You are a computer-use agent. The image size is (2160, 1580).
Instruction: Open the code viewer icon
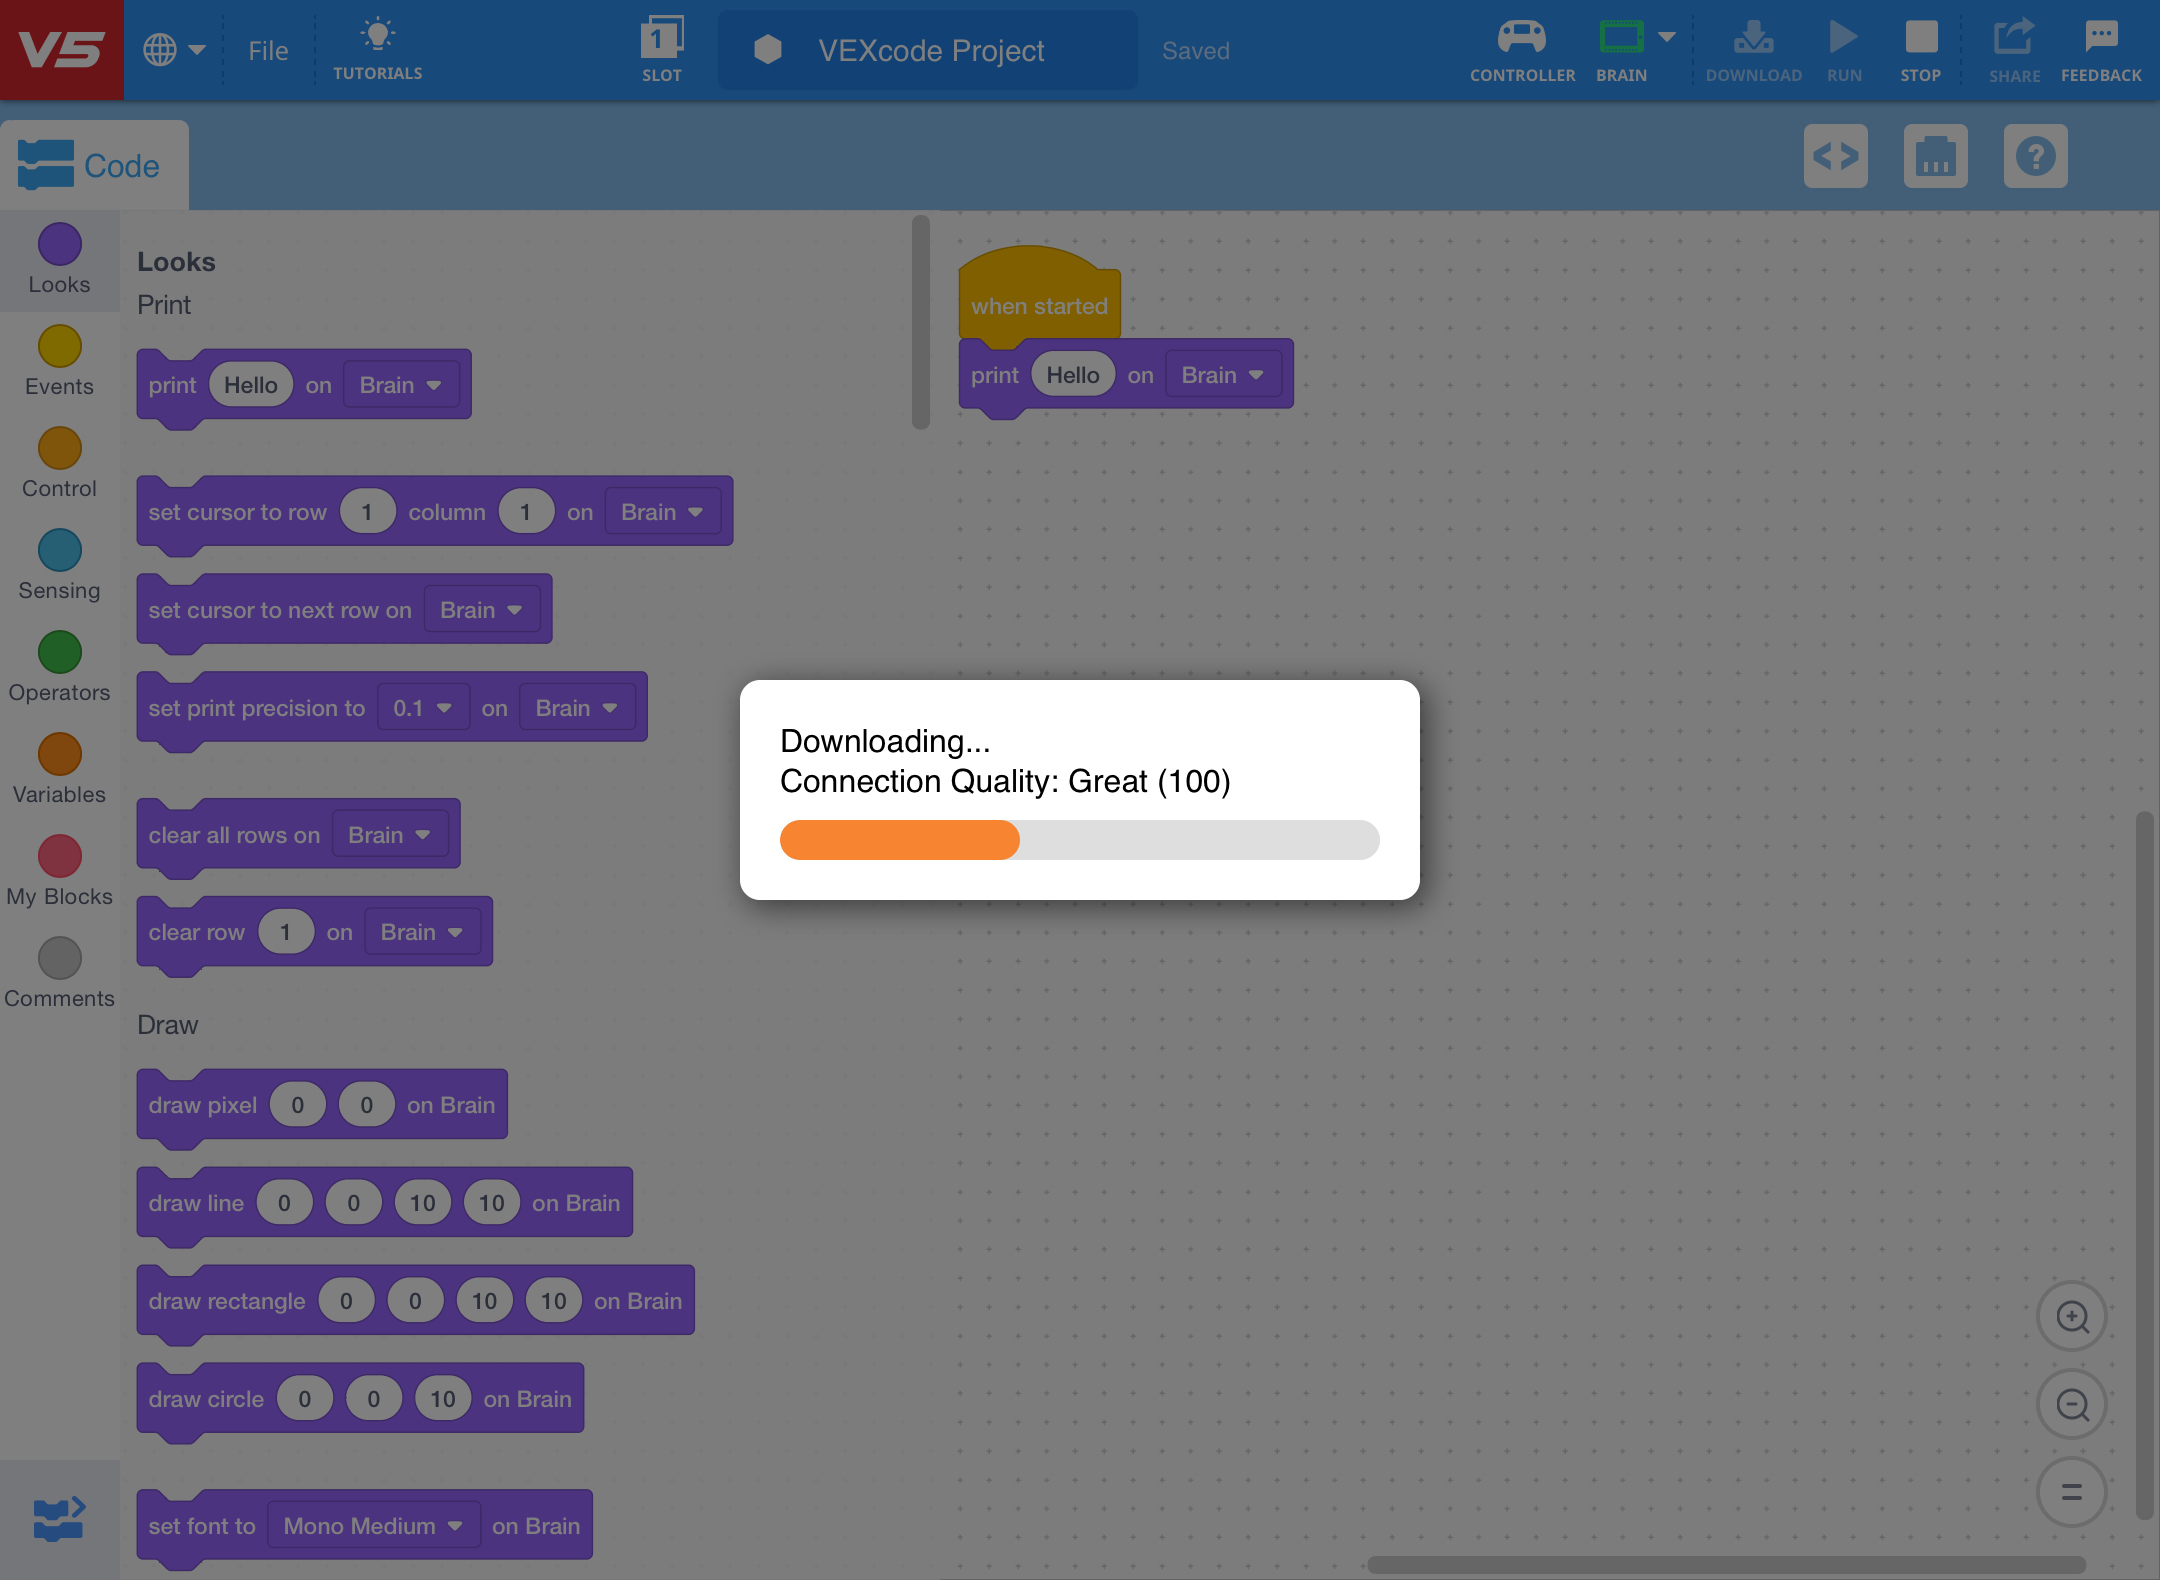1836,156
